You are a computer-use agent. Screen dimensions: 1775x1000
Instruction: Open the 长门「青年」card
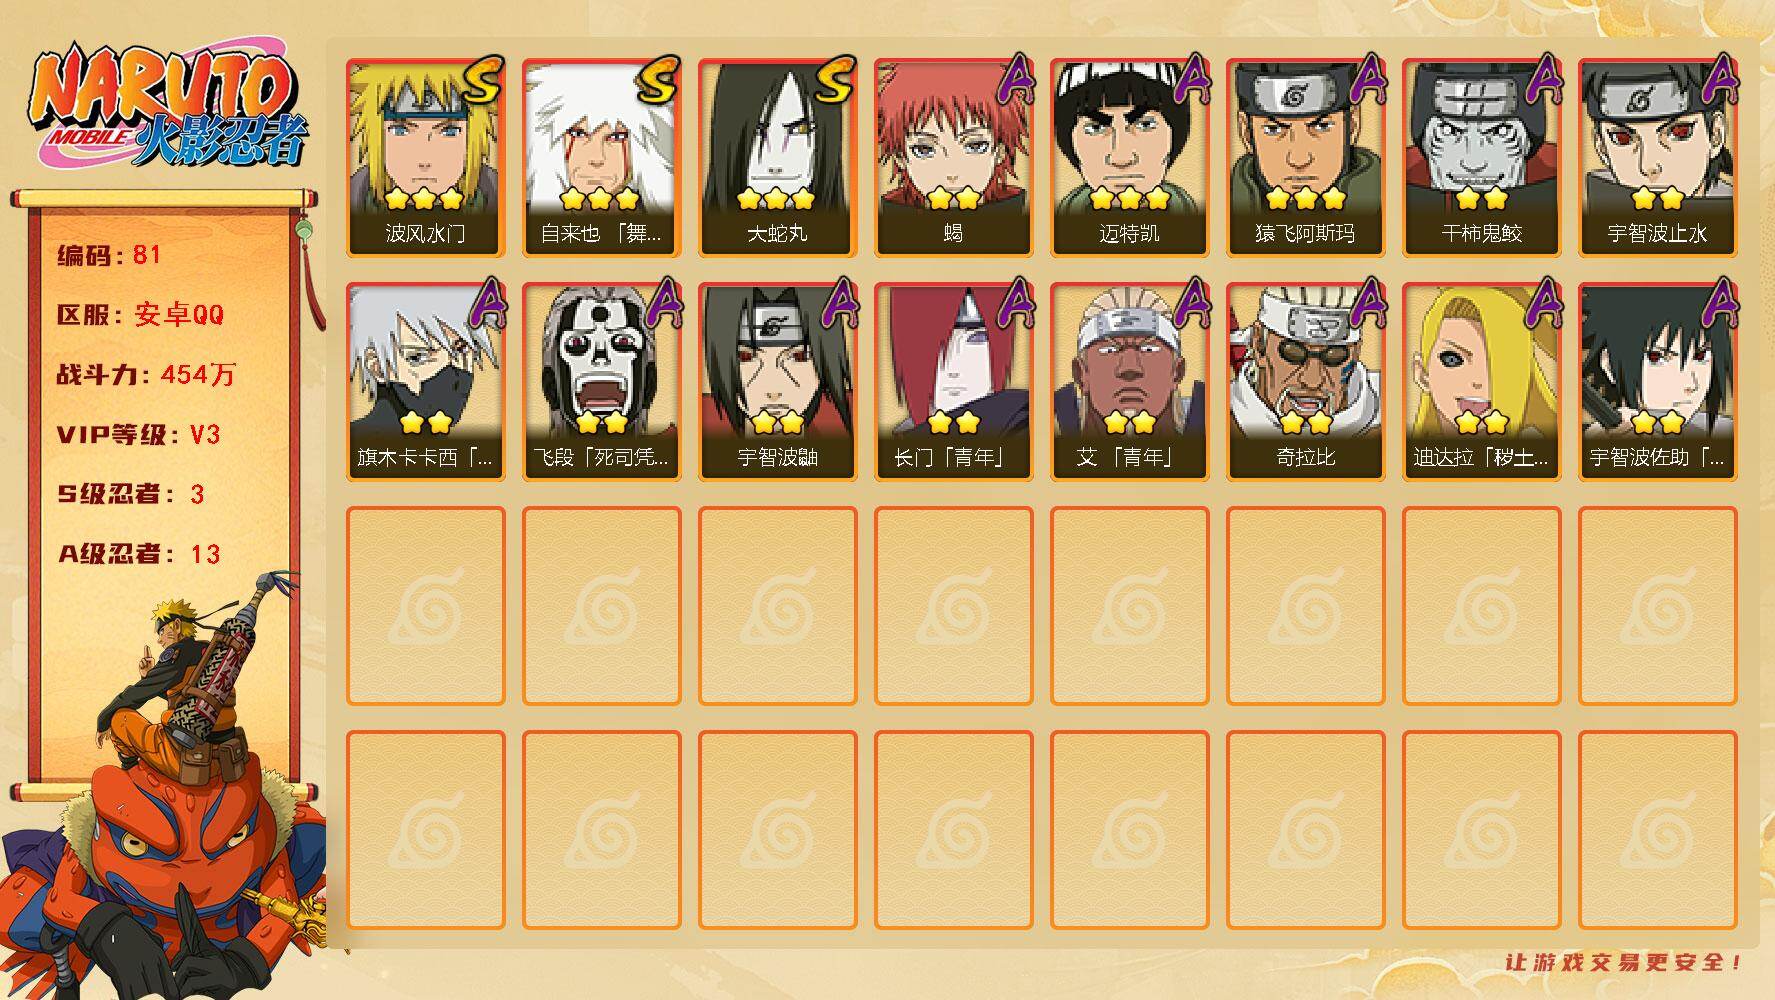pos(954,381)
